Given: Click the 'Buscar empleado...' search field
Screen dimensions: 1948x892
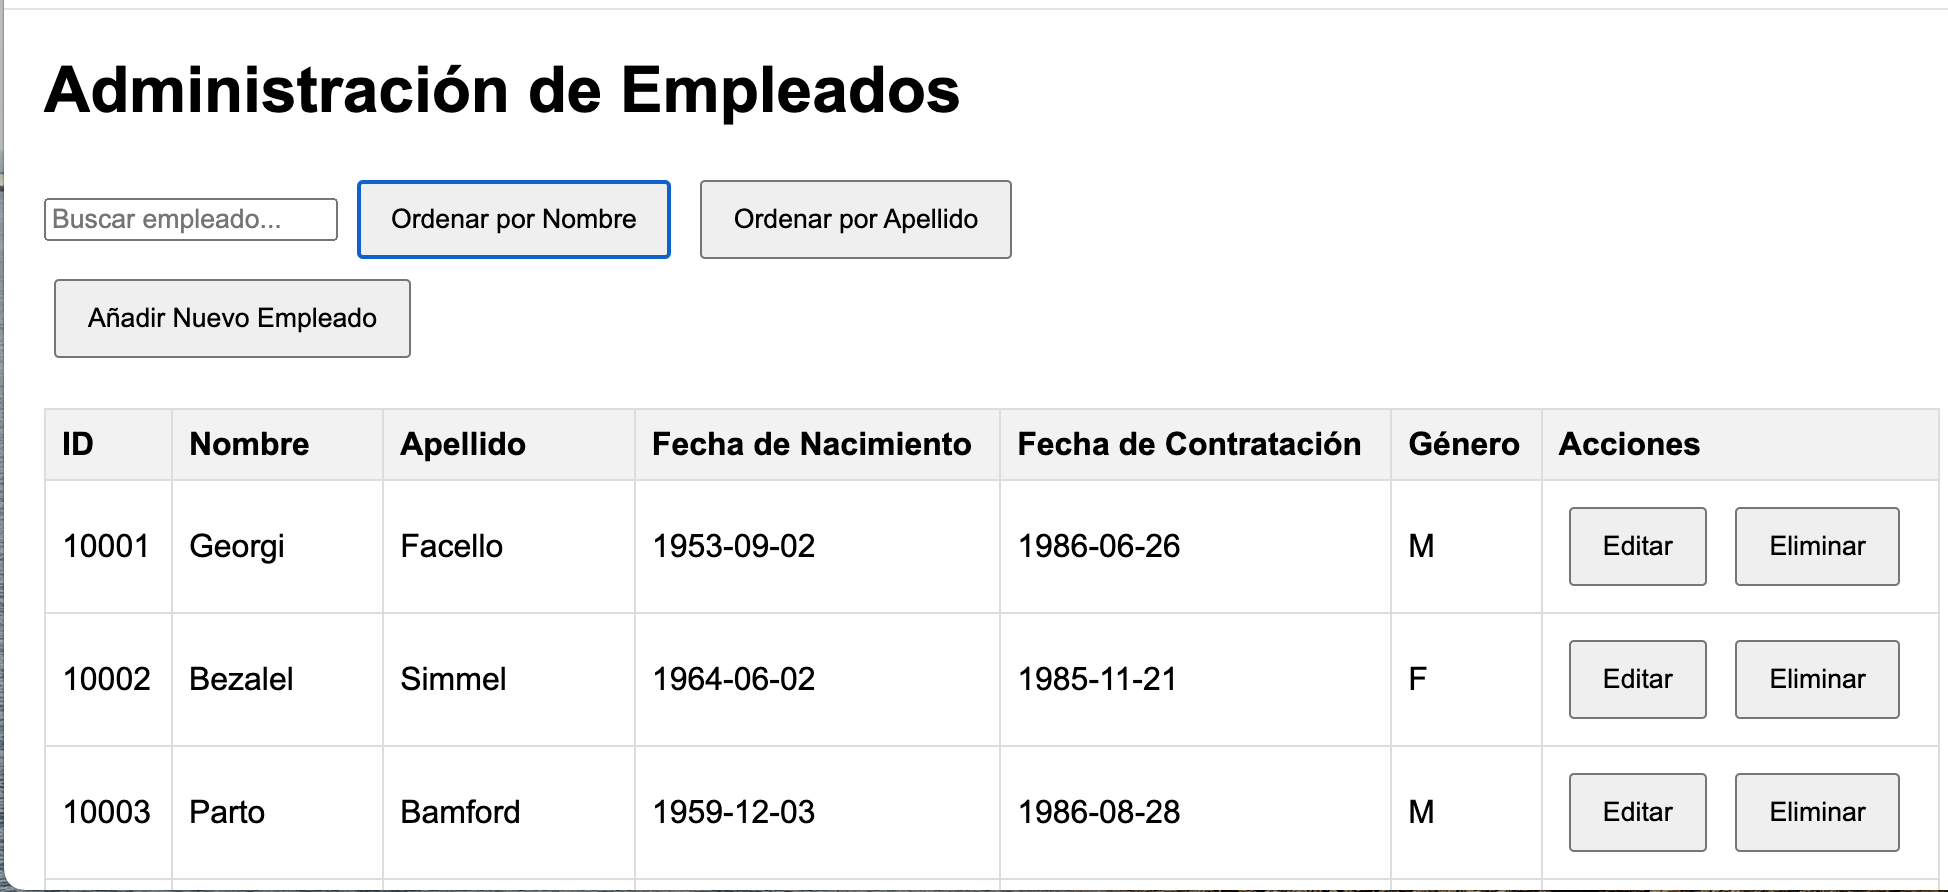Looking at the screenshot, I should pos(190,219).
